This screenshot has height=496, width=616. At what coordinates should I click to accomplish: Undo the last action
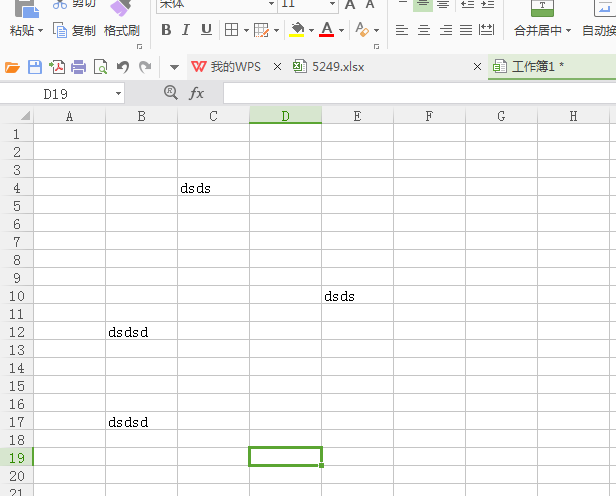pyautogui.click(x=122, y=67)
